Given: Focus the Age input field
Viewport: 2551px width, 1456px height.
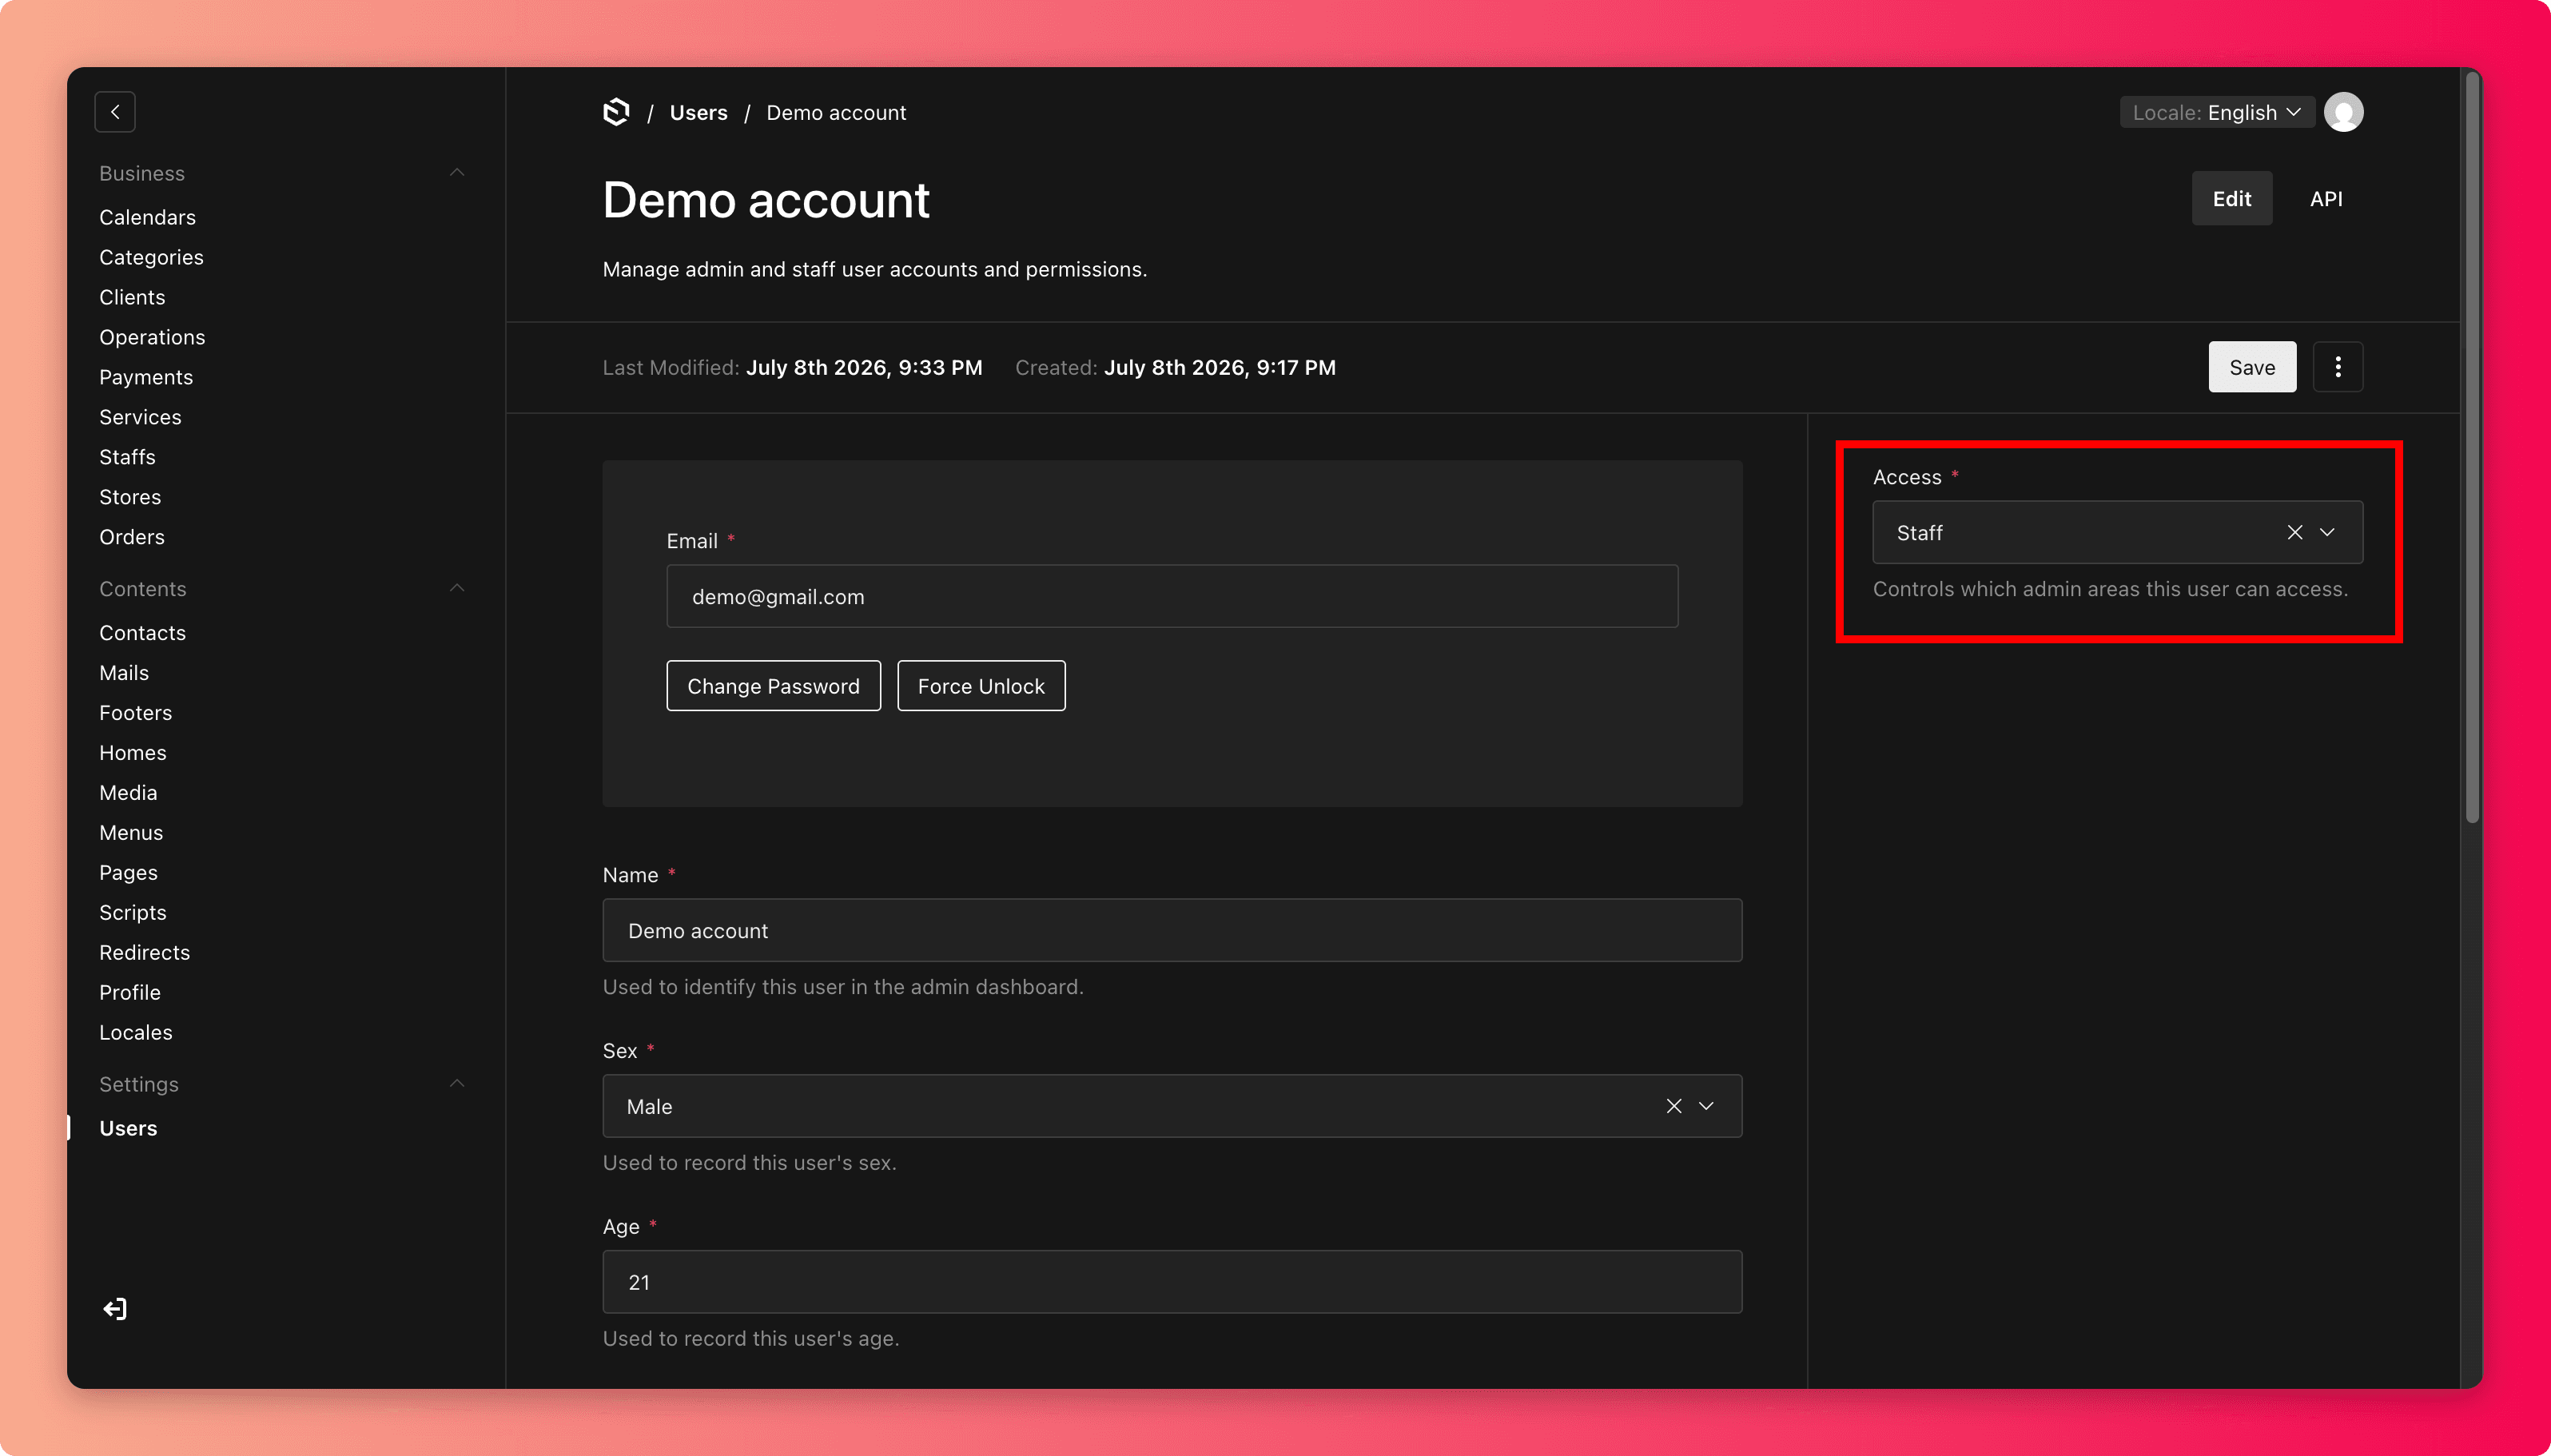Looking at the screenshot, I should tap(1172, 1282).
